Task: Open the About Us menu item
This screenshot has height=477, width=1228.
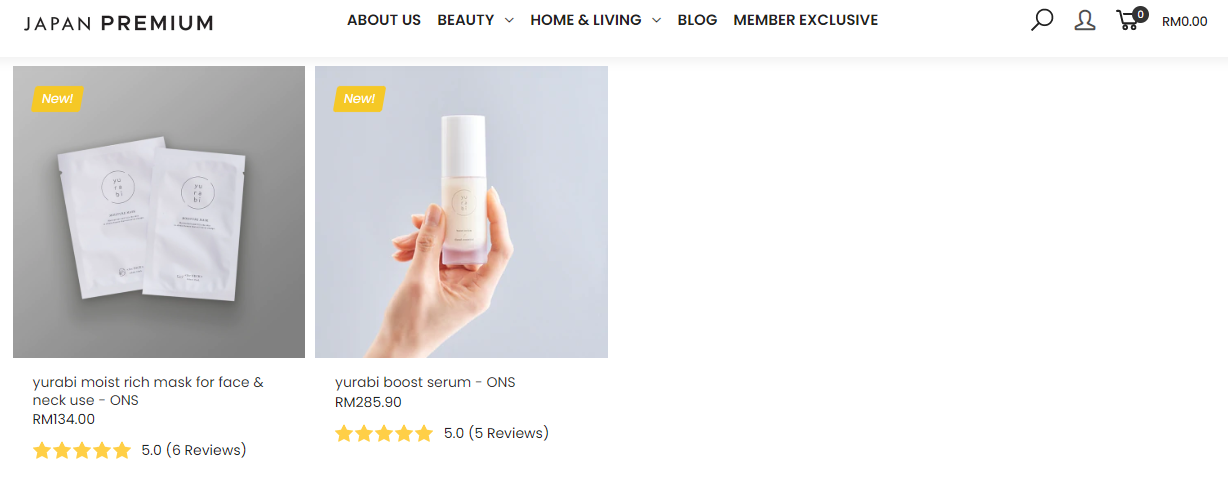Action: 384,20
